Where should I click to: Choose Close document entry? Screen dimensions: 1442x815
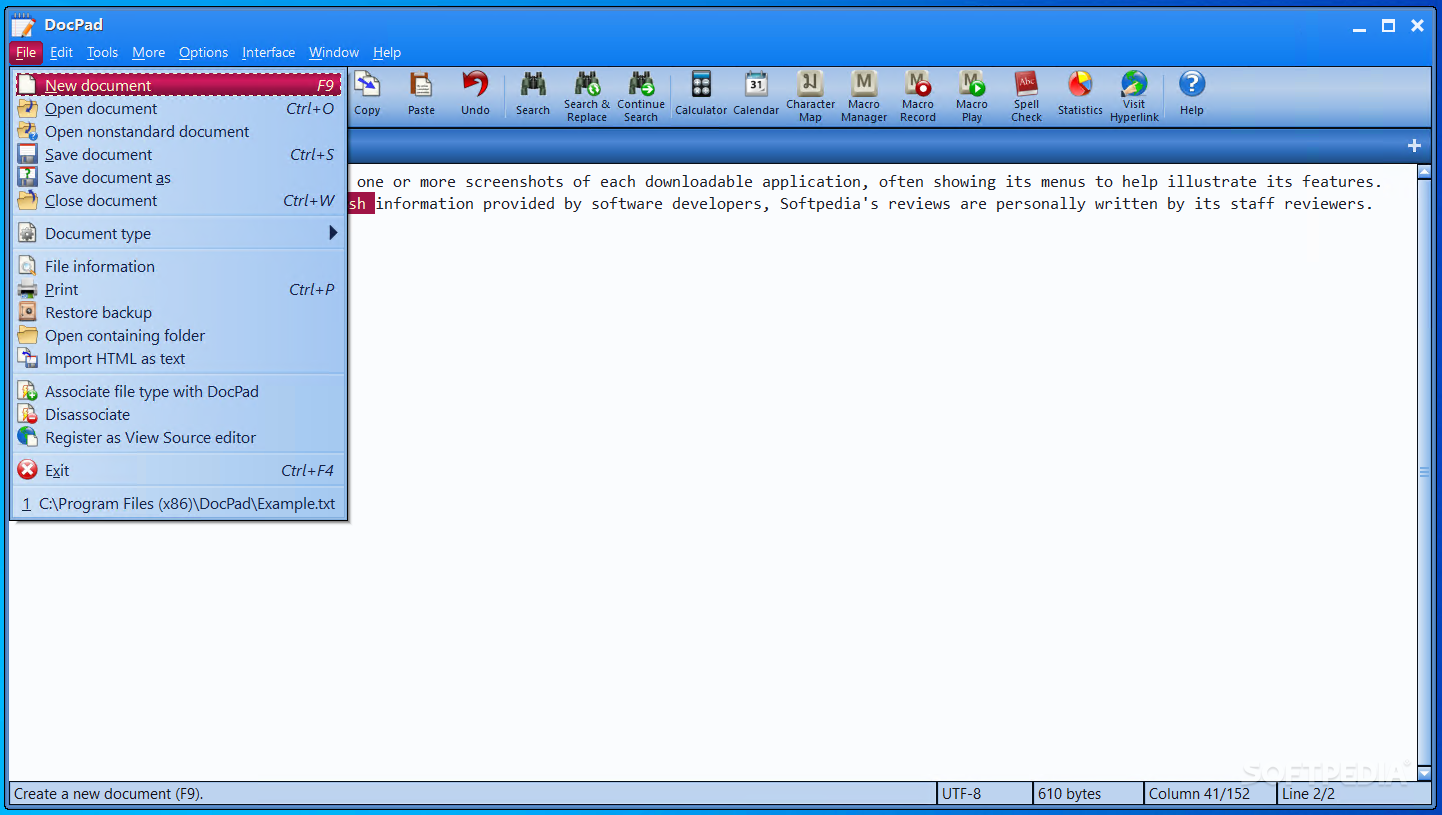point(179,201)
